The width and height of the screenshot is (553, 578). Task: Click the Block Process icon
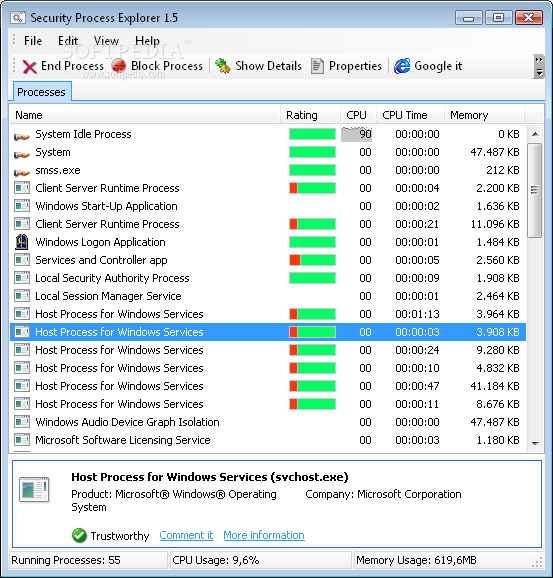tap(119, 66)
